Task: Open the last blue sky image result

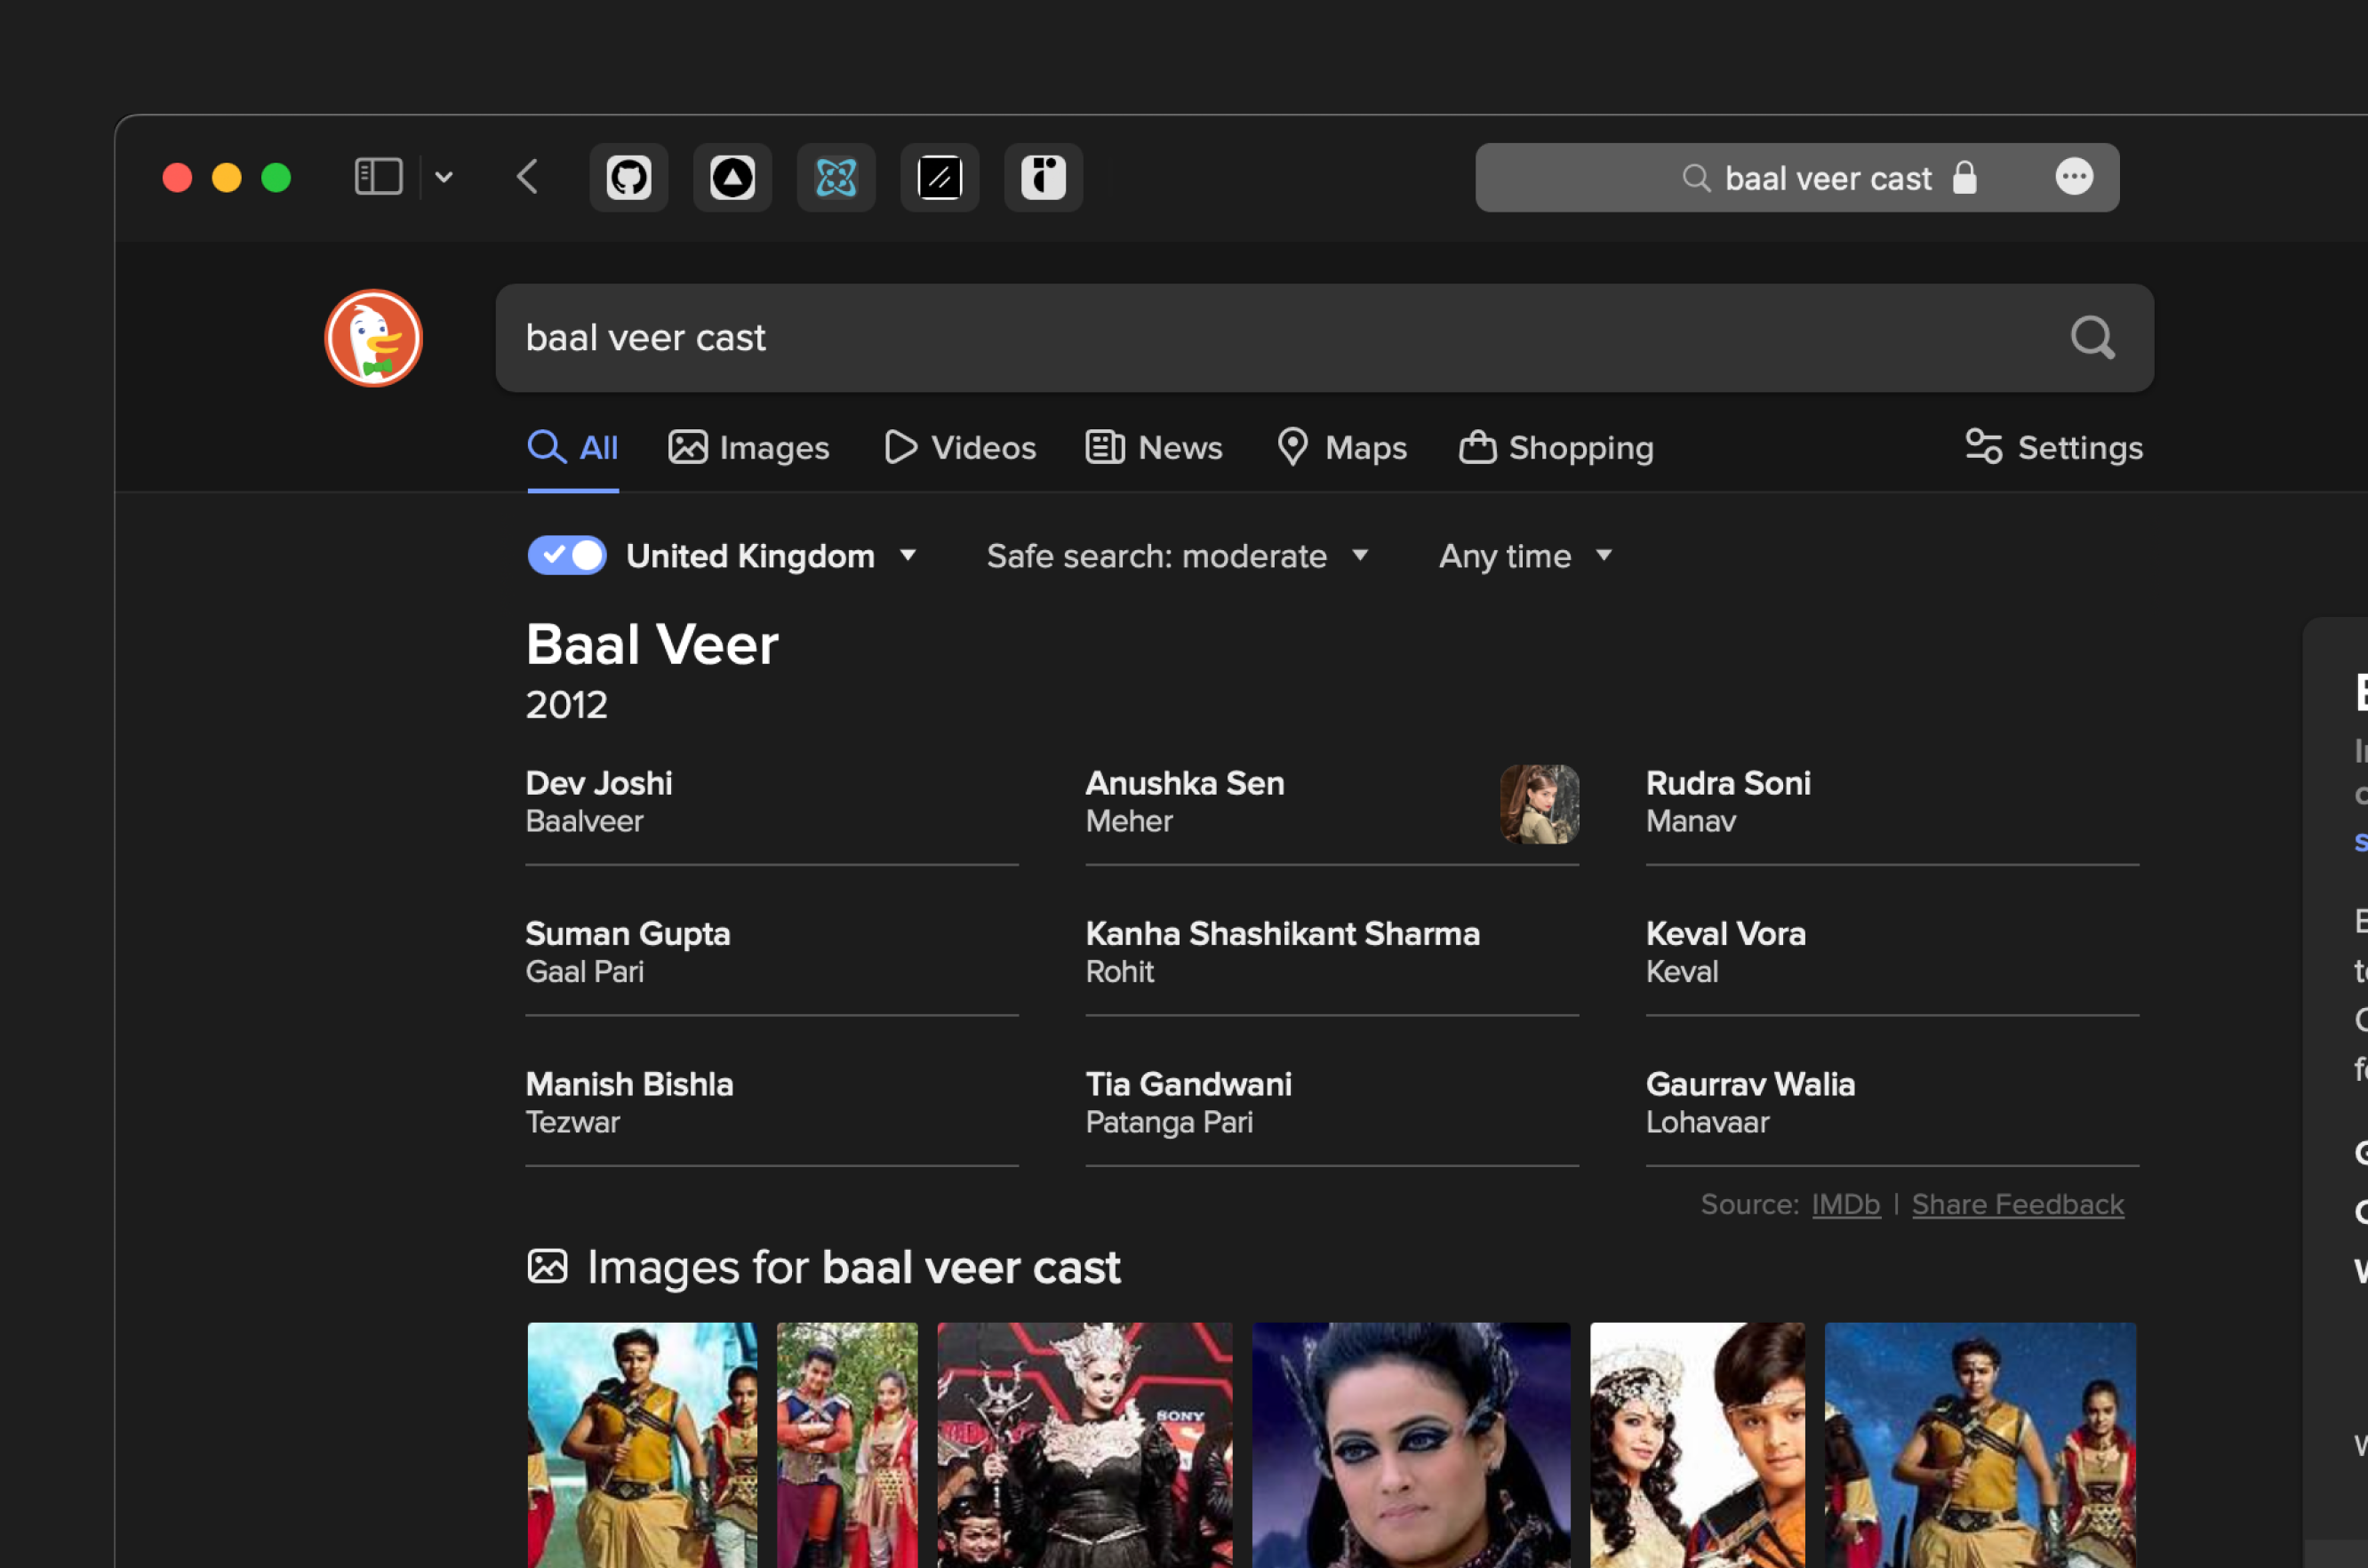Action: pos(1981,1445)
